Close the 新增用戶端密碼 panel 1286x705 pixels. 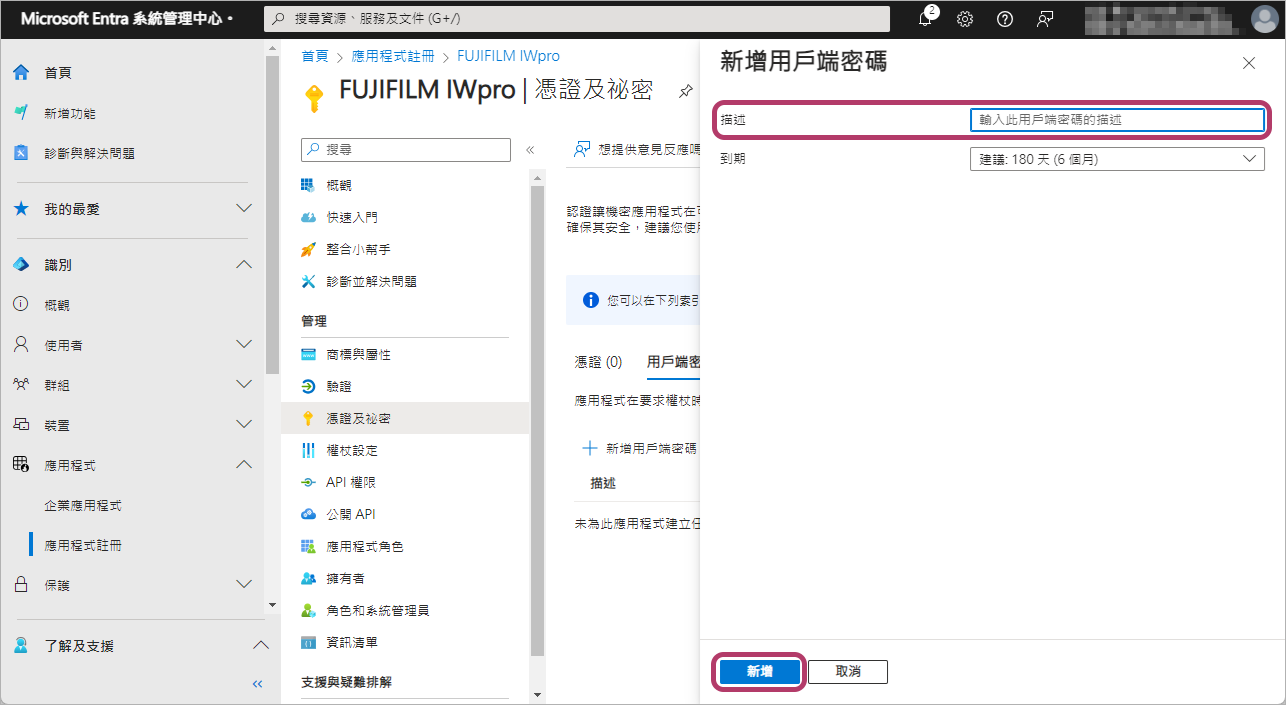click(1248, 63)
